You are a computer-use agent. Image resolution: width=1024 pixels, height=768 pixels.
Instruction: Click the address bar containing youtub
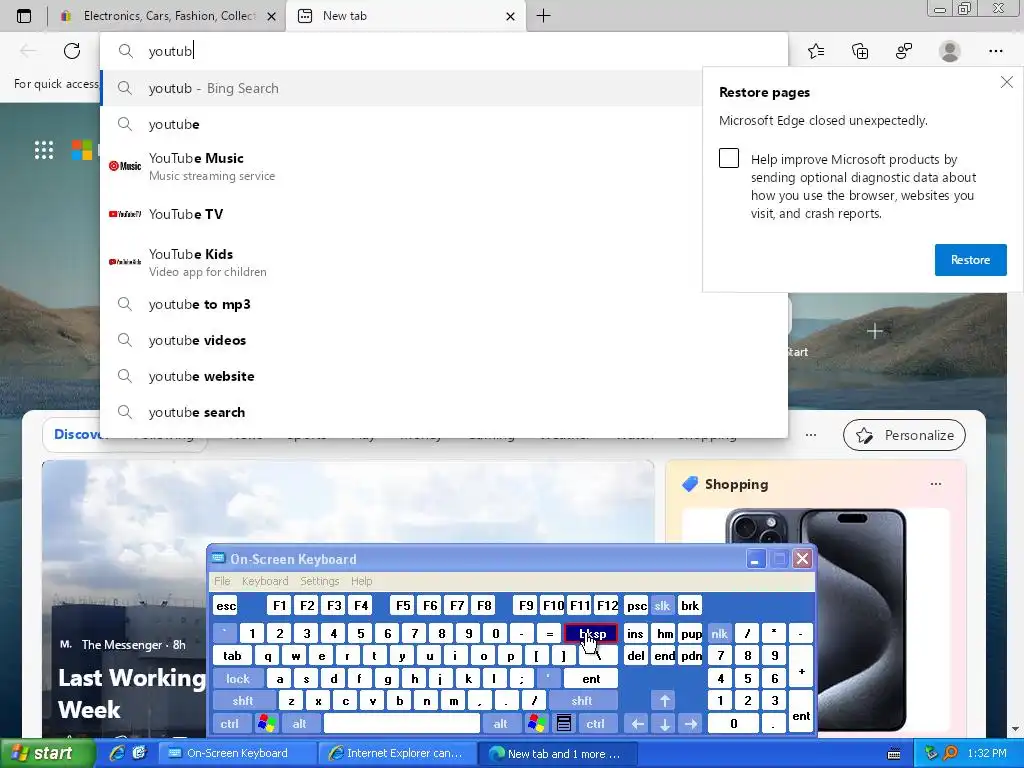tap(444, 51)
